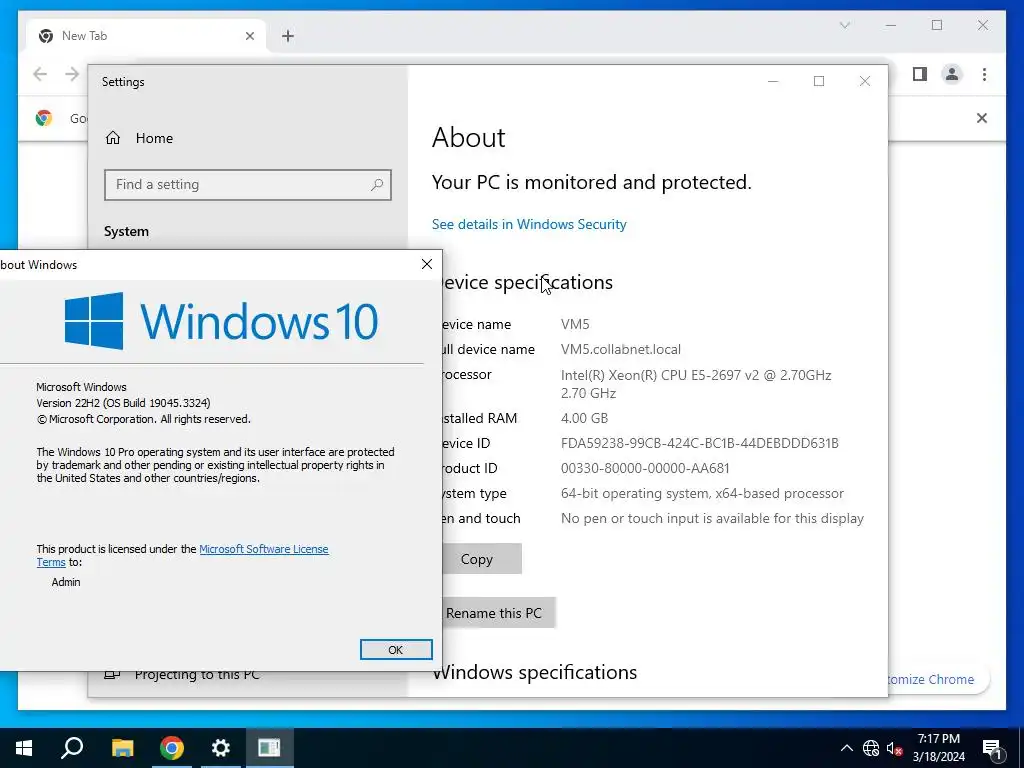
Task: Click the Rename this PC button
Action: coord(499,613)
